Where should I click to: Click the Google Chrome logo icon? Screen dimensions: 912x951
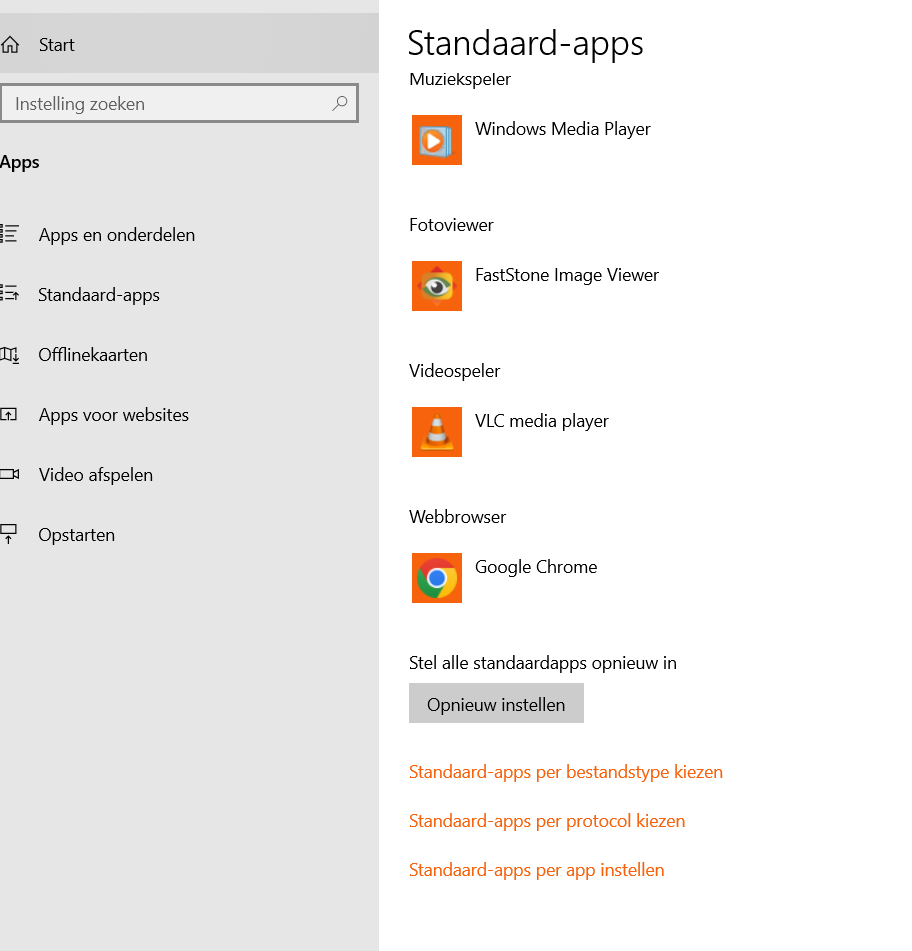point(436,578)
